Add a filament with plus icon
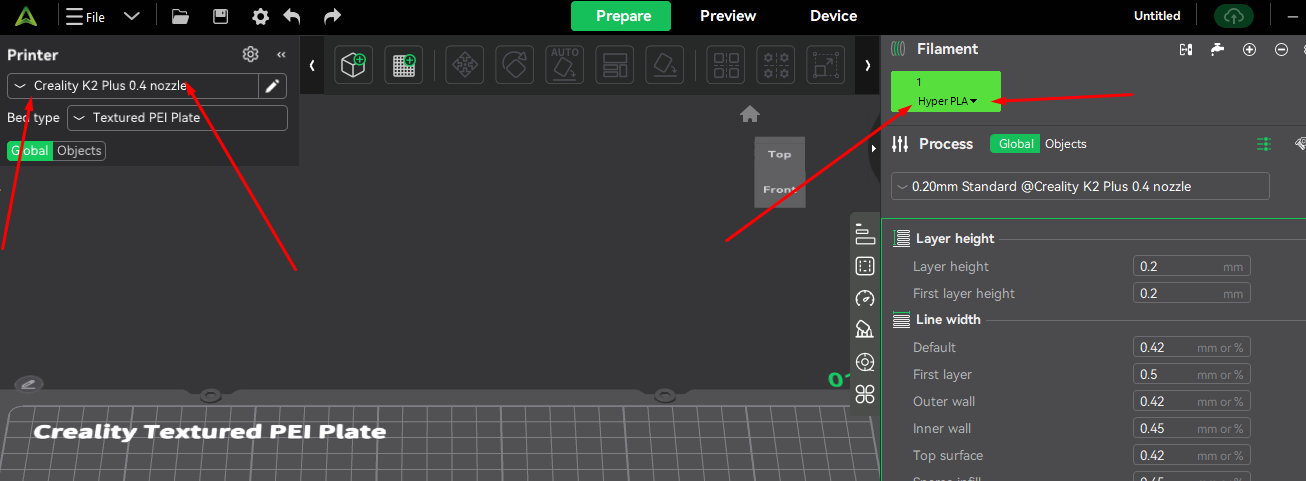1306x481 pixels. tap(1249, 49)
